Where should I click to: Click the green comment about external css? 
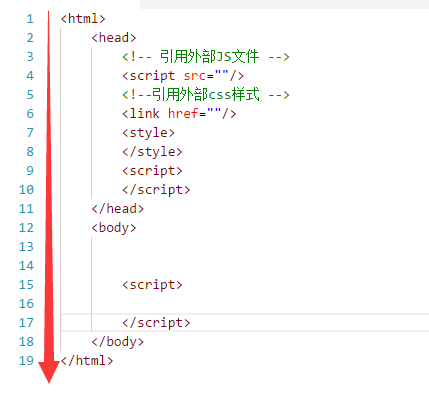206,95
